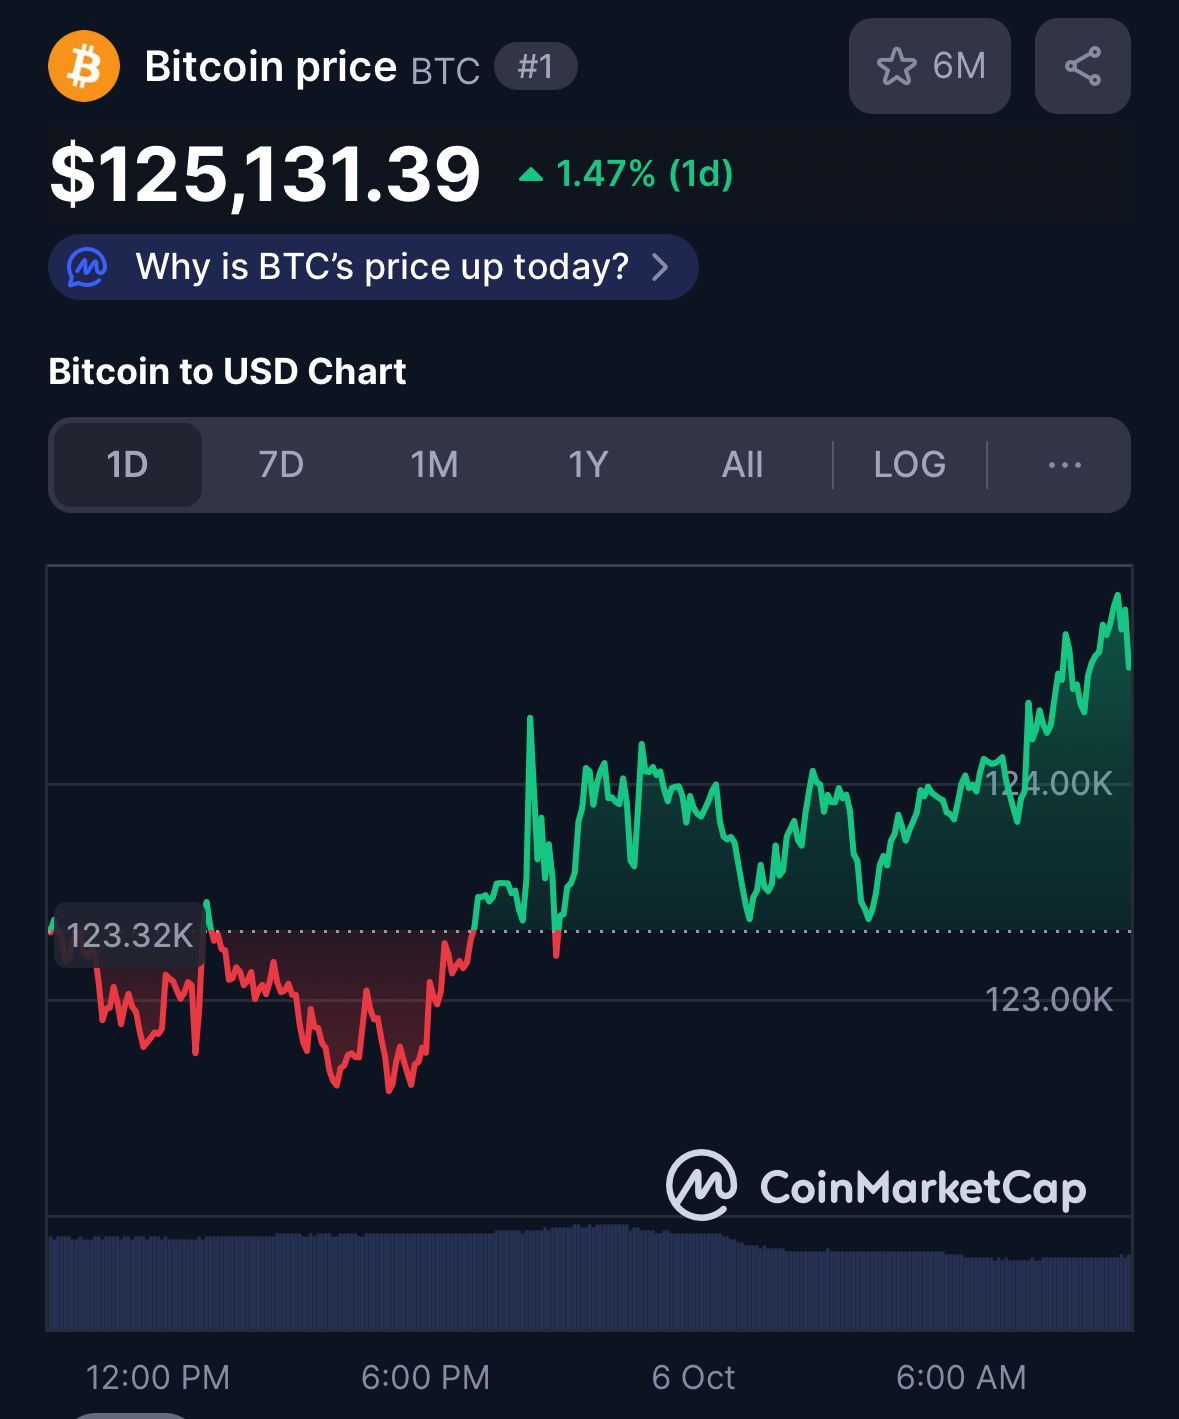Select the 1D chart range

coord(127,465)
